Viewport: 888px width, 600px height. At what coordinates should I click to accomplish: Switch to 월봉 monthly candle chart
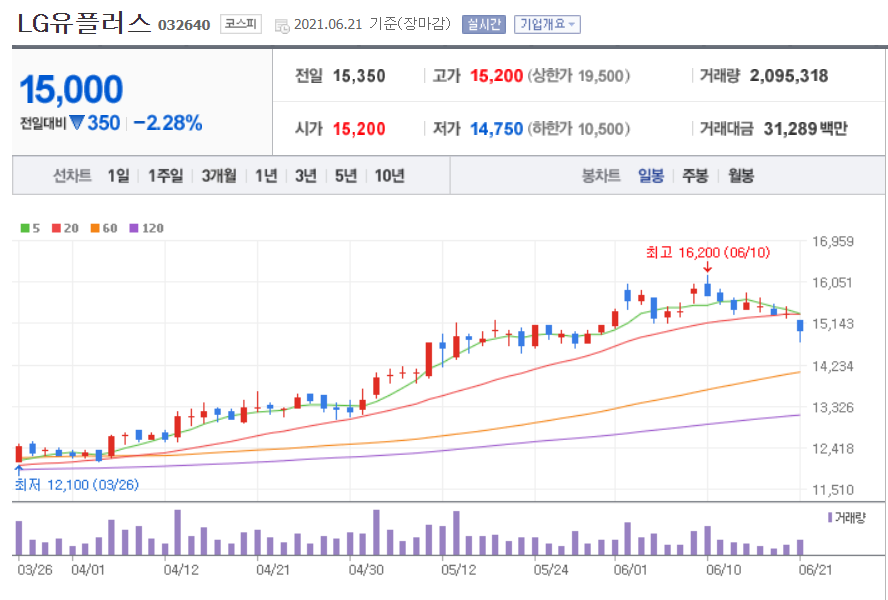coord(741,176)
